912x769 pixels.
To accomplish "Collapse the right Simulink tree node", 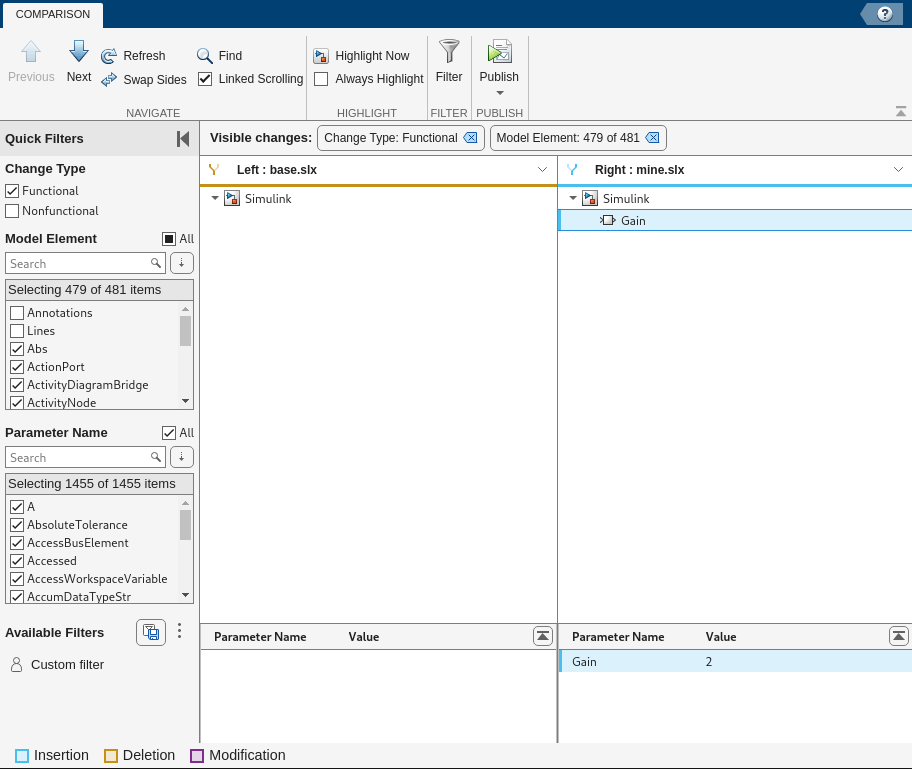I will 573,198.
